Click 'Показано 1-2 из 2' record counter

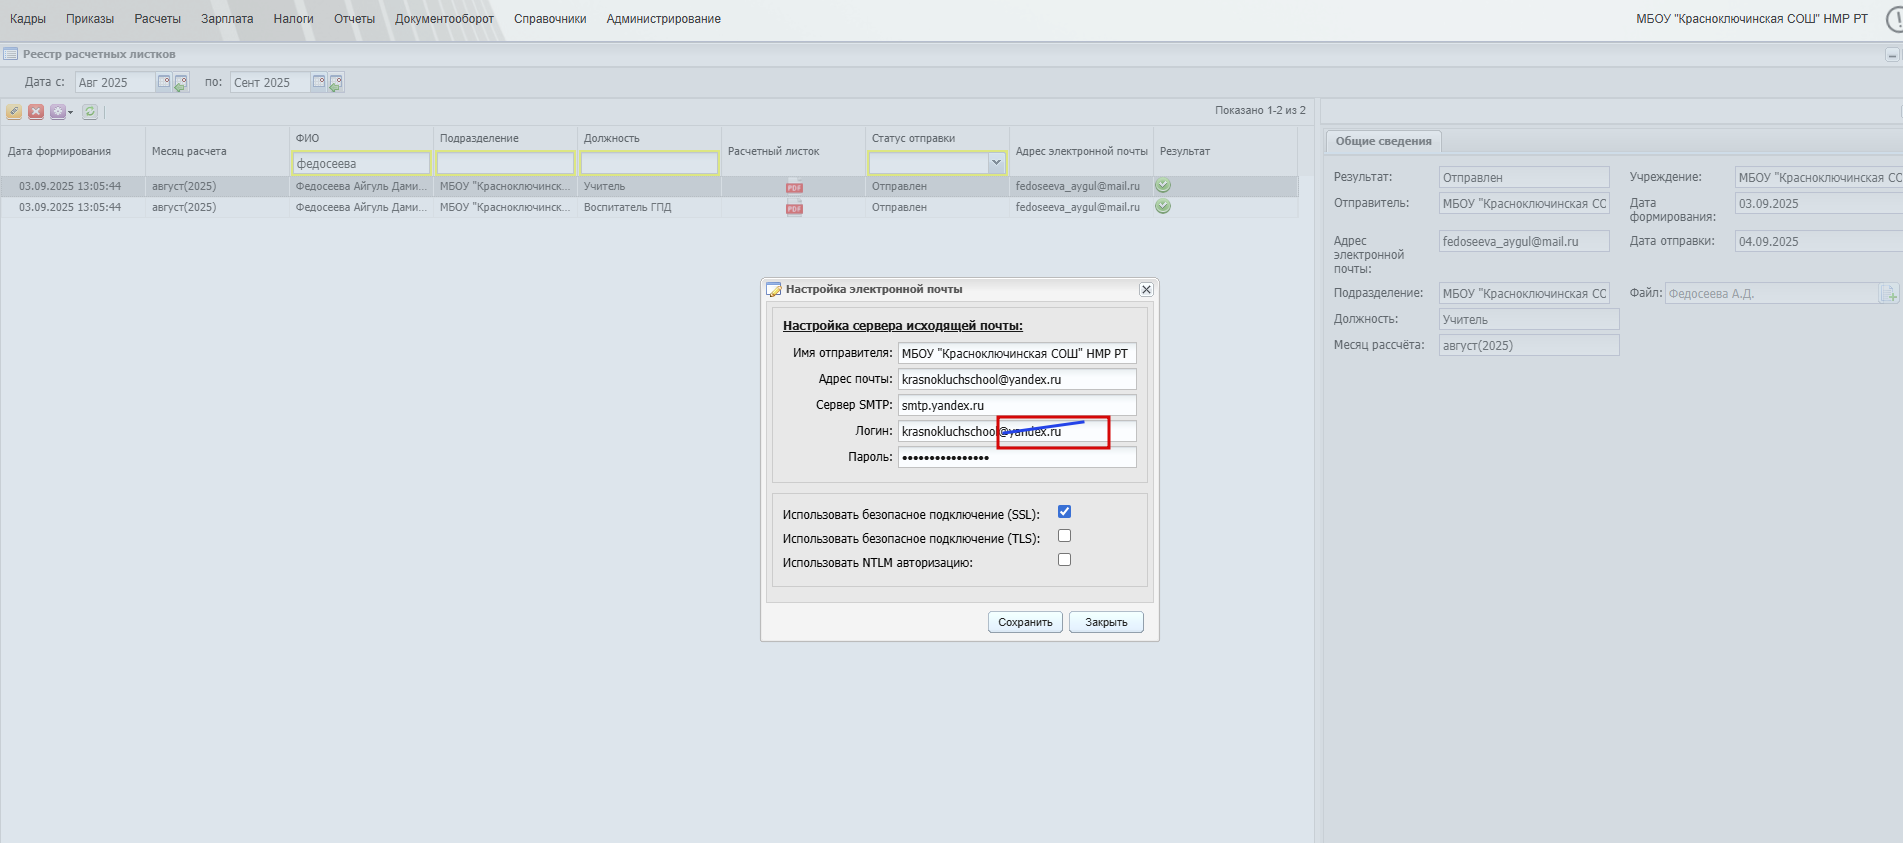(x=1260, y=110)
